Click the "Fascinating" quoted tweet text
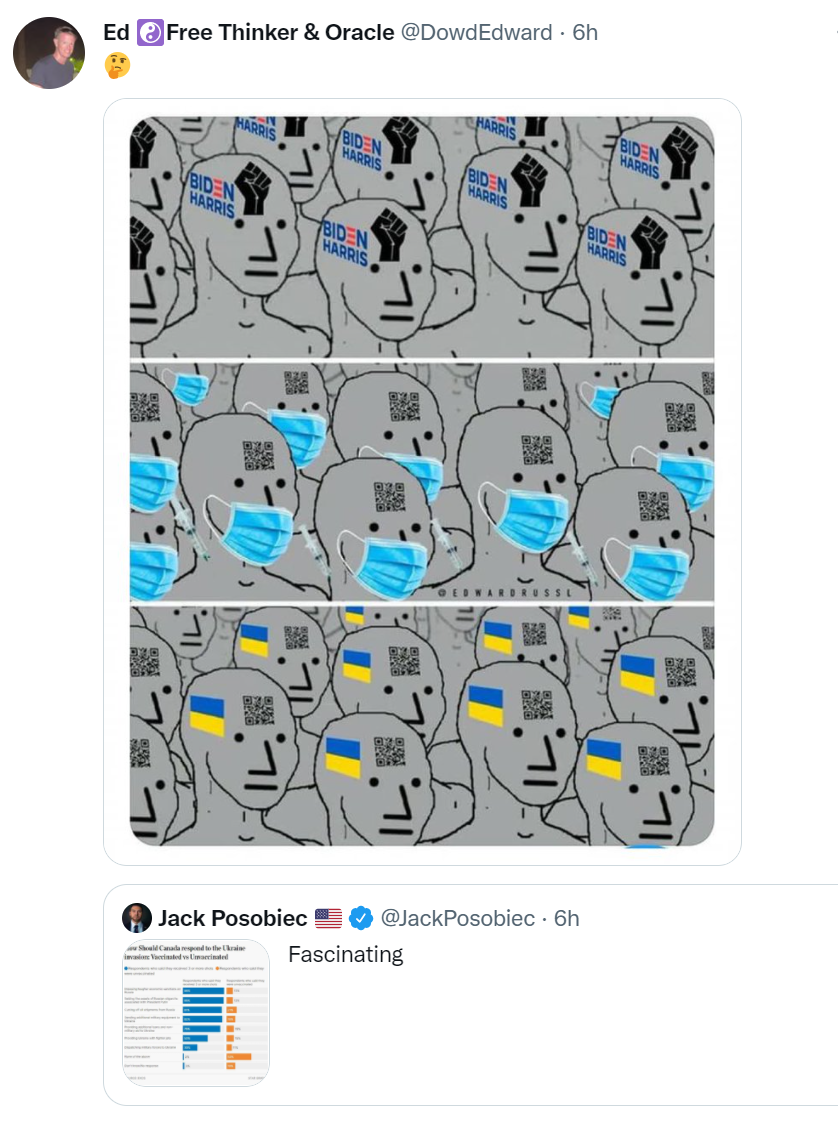 click(x=345, y=954)
